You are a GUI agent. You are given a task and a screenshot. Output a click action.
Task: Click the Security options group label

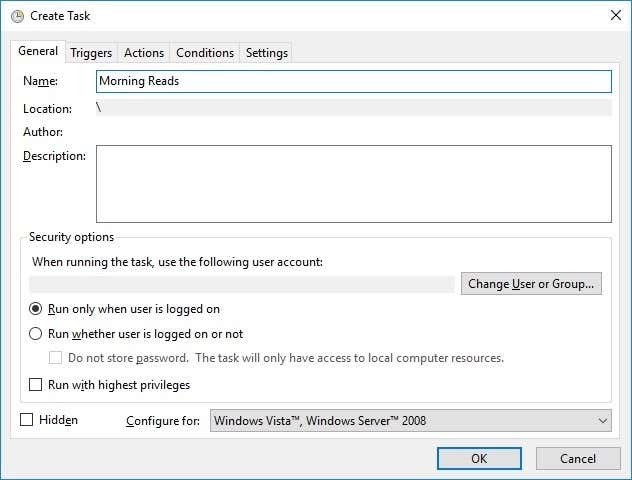click(x=71, y=237)
